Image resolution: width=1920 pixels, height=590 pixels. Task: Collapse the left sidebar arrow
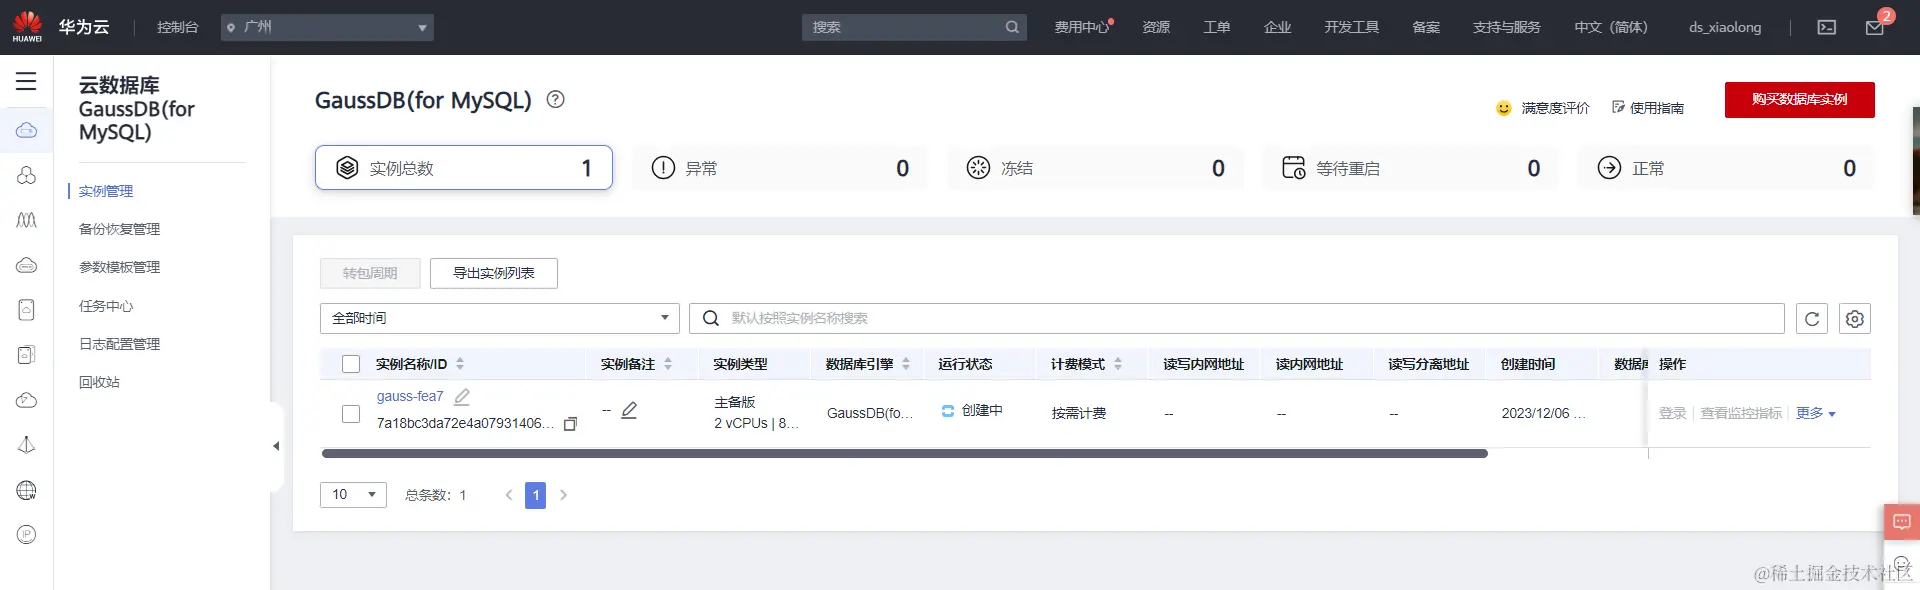pos(276,446)
